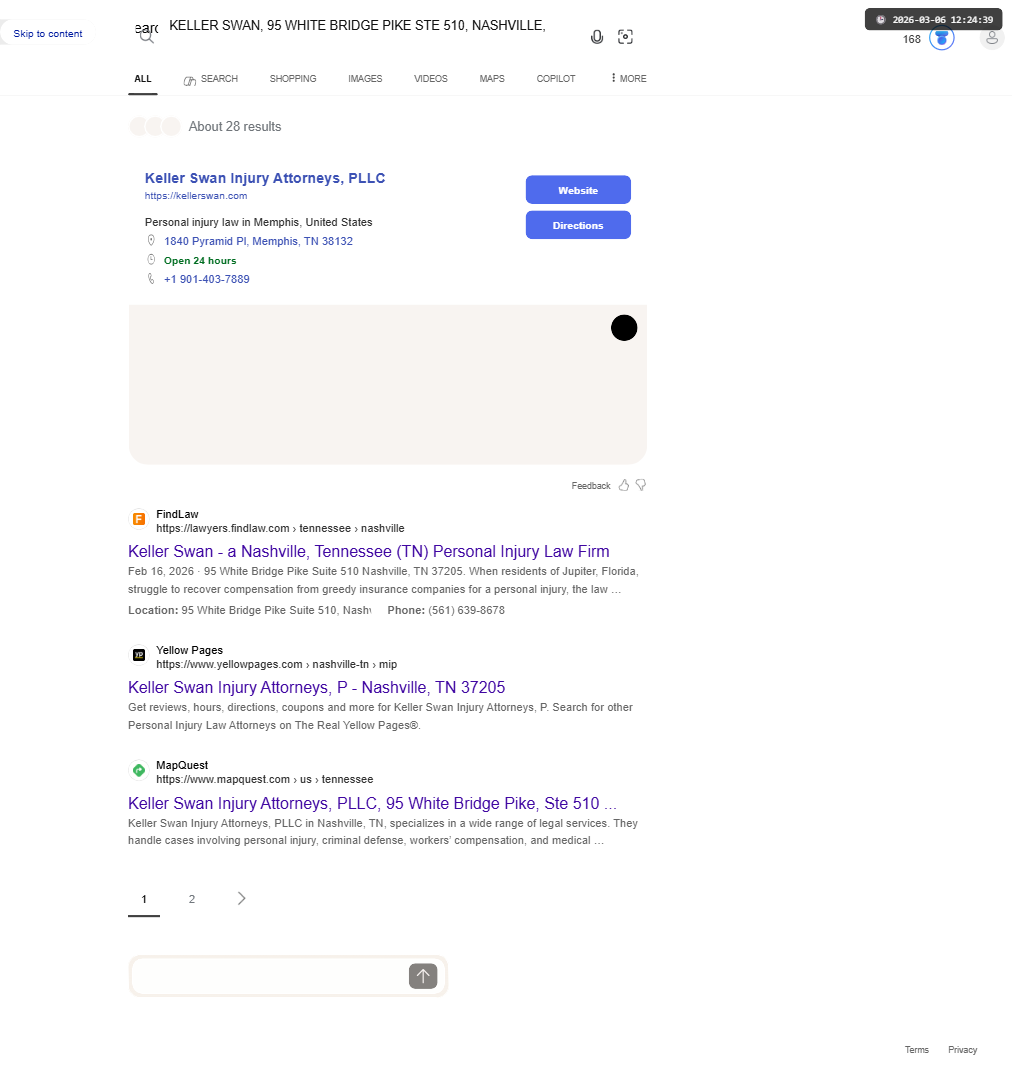
Task: Click the FindLaw favicon
Action: 139,519
